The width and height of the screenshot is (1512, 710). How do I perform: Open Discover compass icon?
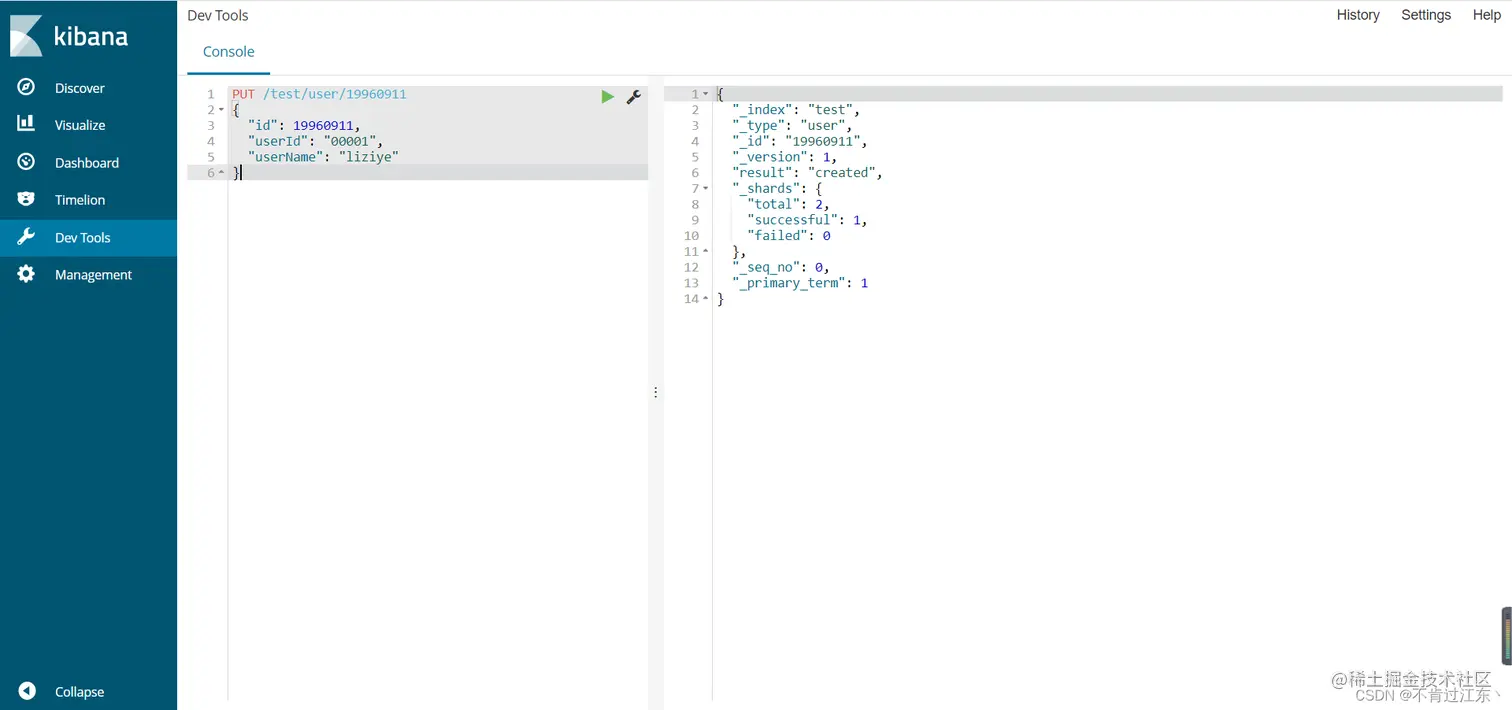[27, 88]
